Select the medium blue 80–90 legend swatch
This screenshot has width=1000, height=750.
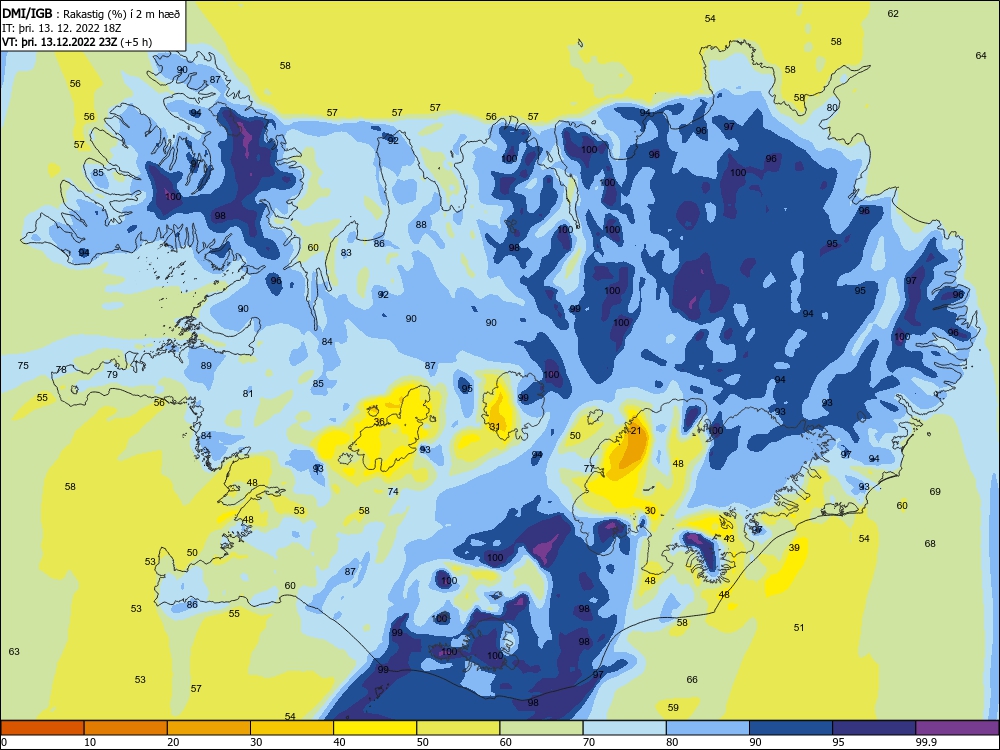pos(708,728)
